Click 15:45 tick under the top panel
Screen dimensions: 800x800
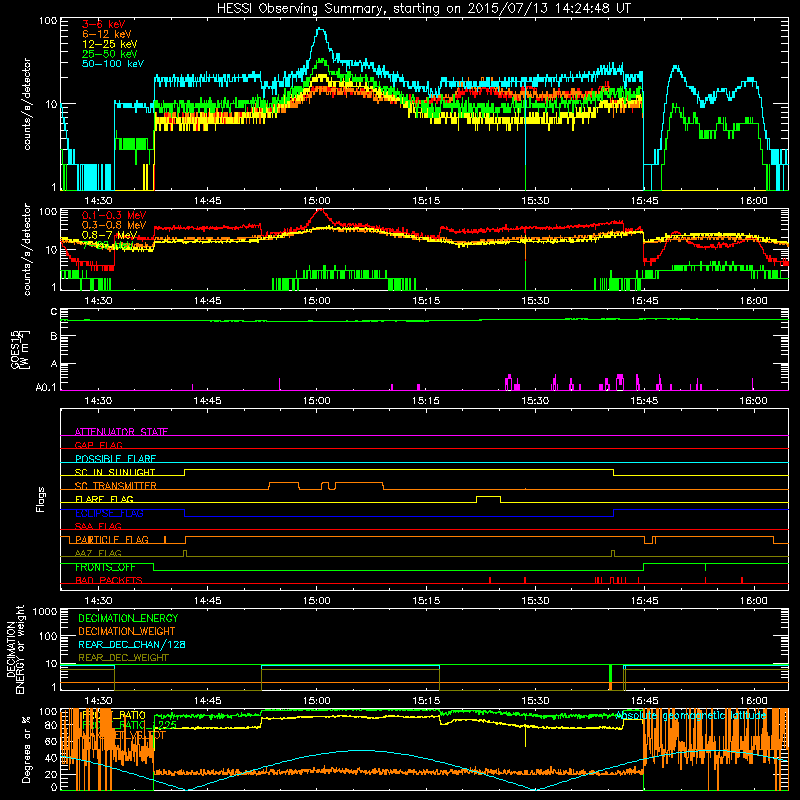[x=644, y=201]
